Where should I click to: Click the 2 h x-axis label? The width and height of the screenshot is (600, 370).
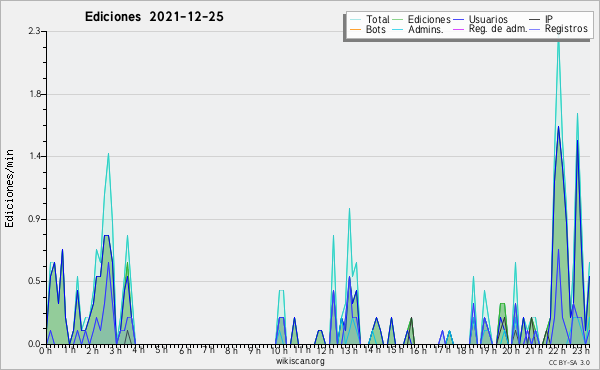(x=93, y=351)
